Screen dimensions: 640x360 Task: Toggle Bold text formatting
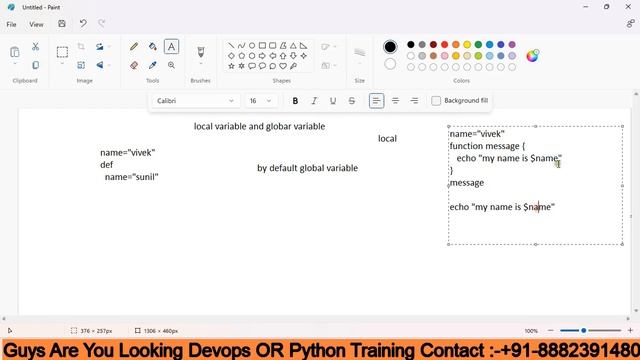click(x=295, y=101)
